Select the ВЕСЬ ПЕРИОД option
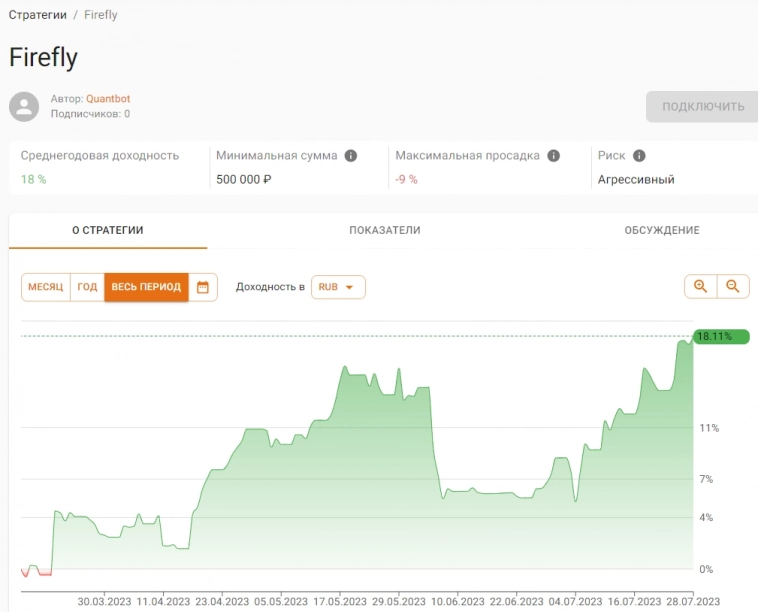This screenshot has height=612, width=758. click(x=146, y=287)
